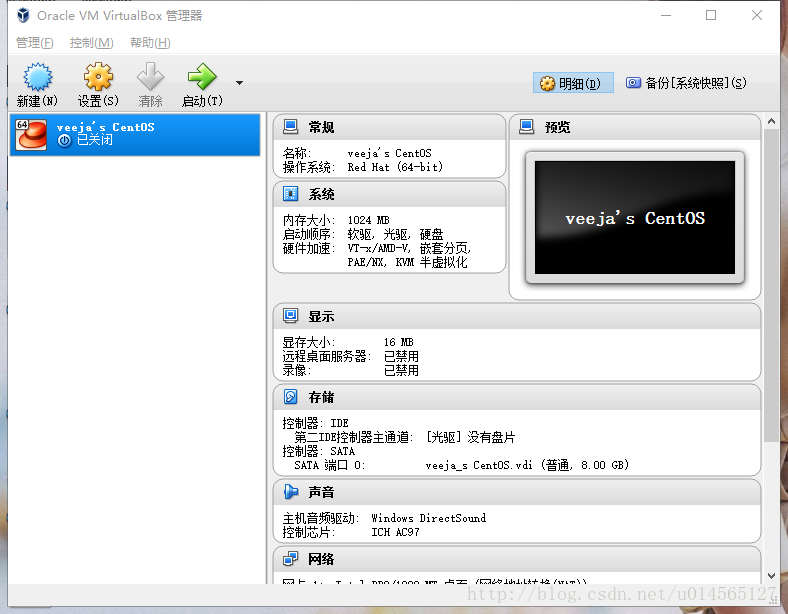Minimize the VirtualBox Manager window
The image size is (788, 614).
coord(666,16)
